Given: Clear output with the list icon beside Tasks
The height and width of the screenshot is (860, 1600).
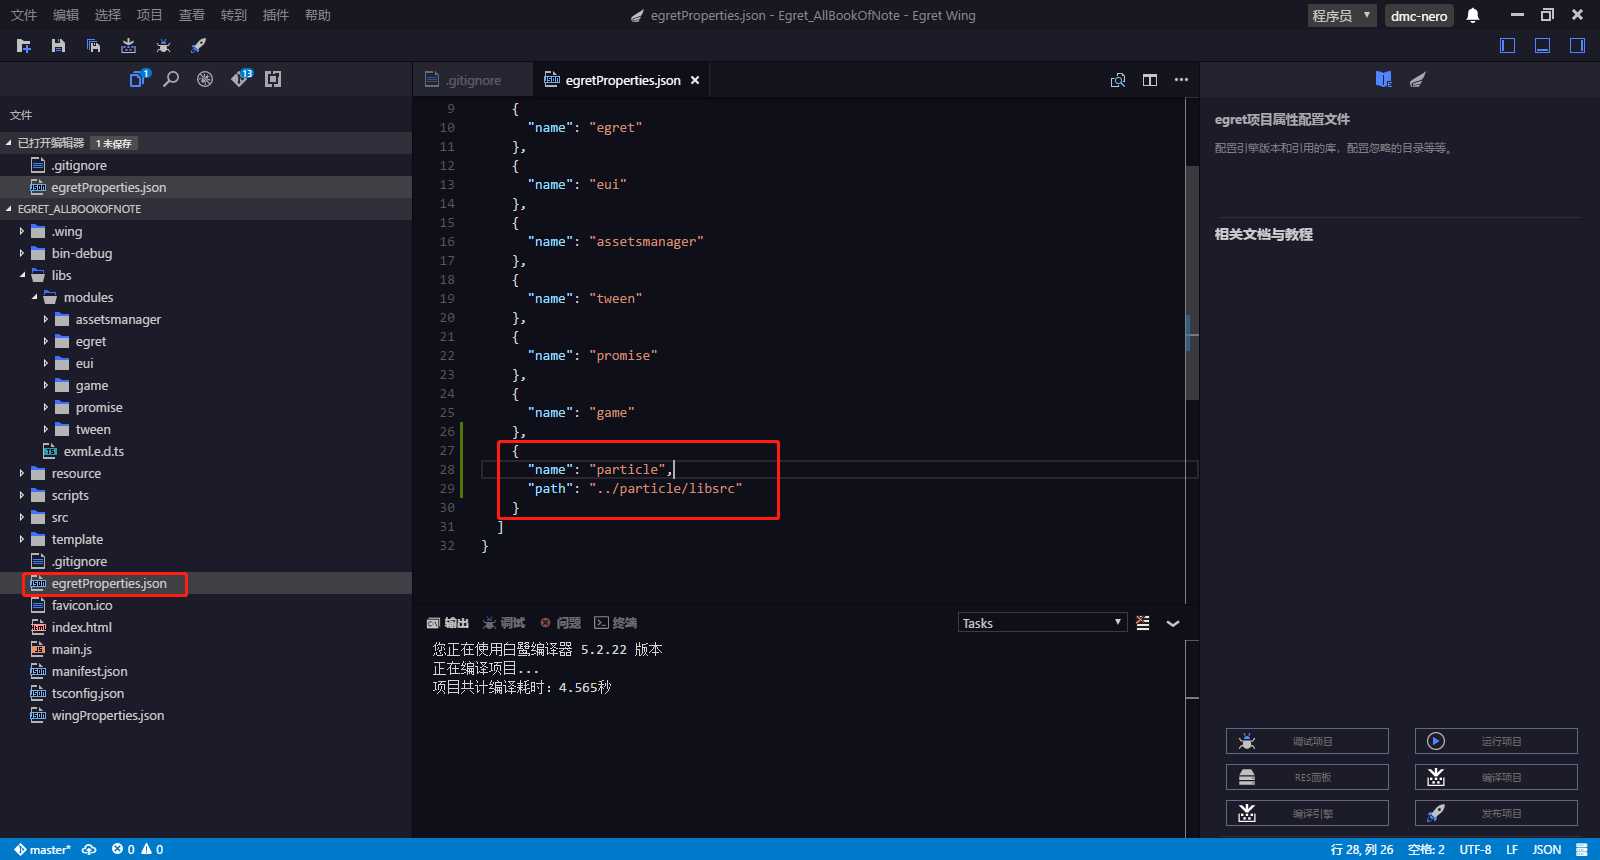Looking at the screenshot, I should pos(1143,623).
